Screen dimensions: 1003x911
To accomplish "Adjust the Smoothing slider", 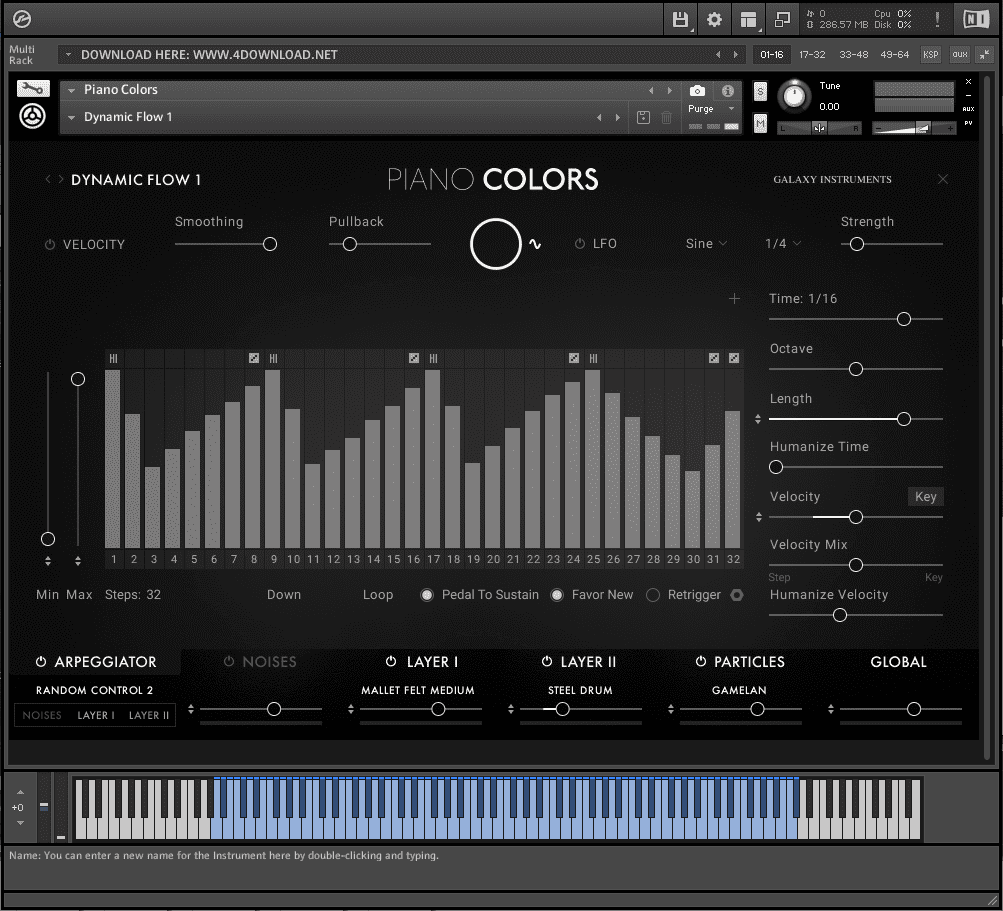I will coord(270,244).
